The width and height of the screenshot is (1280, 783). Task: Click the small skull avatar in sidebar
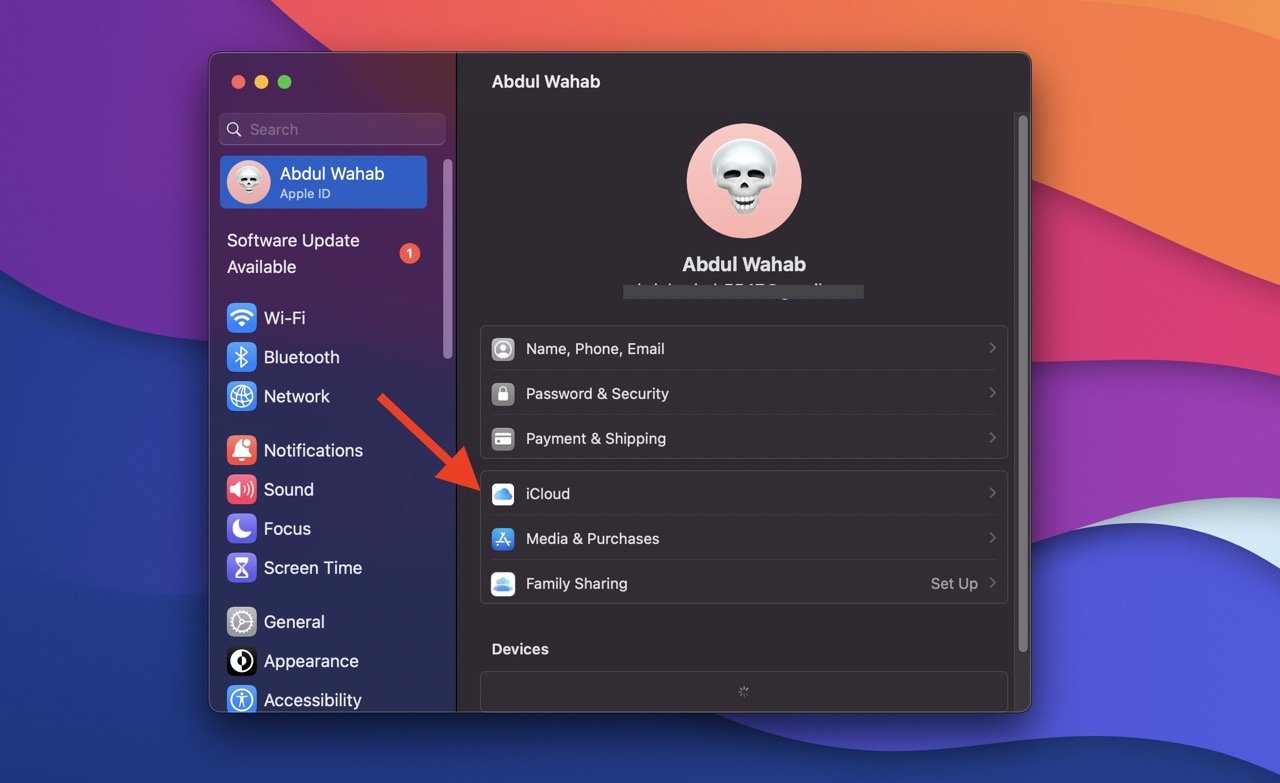tap(249, 182)
